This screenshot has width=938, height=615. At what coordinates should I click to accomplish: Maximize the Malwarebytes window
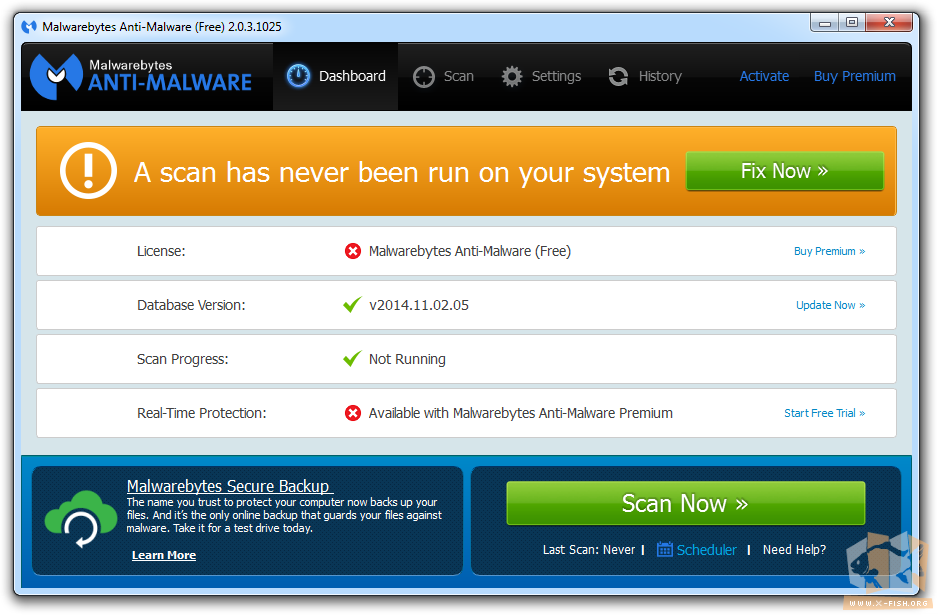(x=852, y=23)
